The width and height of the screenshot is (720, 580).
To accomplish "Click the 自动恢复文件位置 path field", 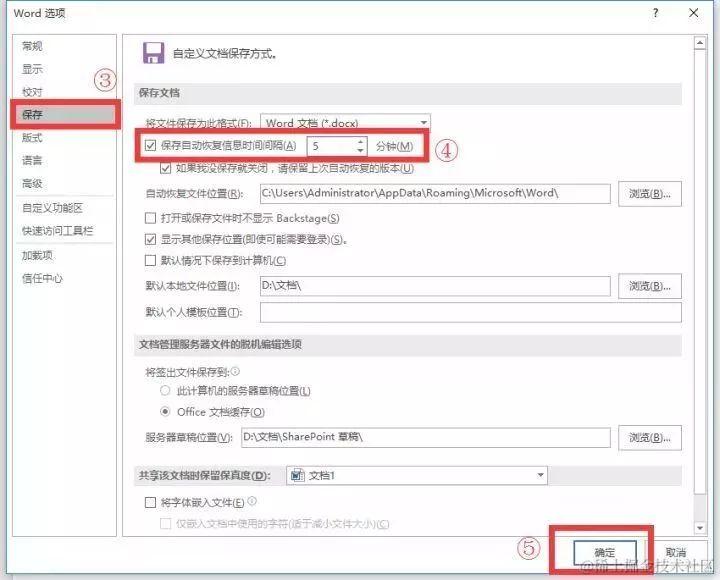I will (x=435, y=193).
